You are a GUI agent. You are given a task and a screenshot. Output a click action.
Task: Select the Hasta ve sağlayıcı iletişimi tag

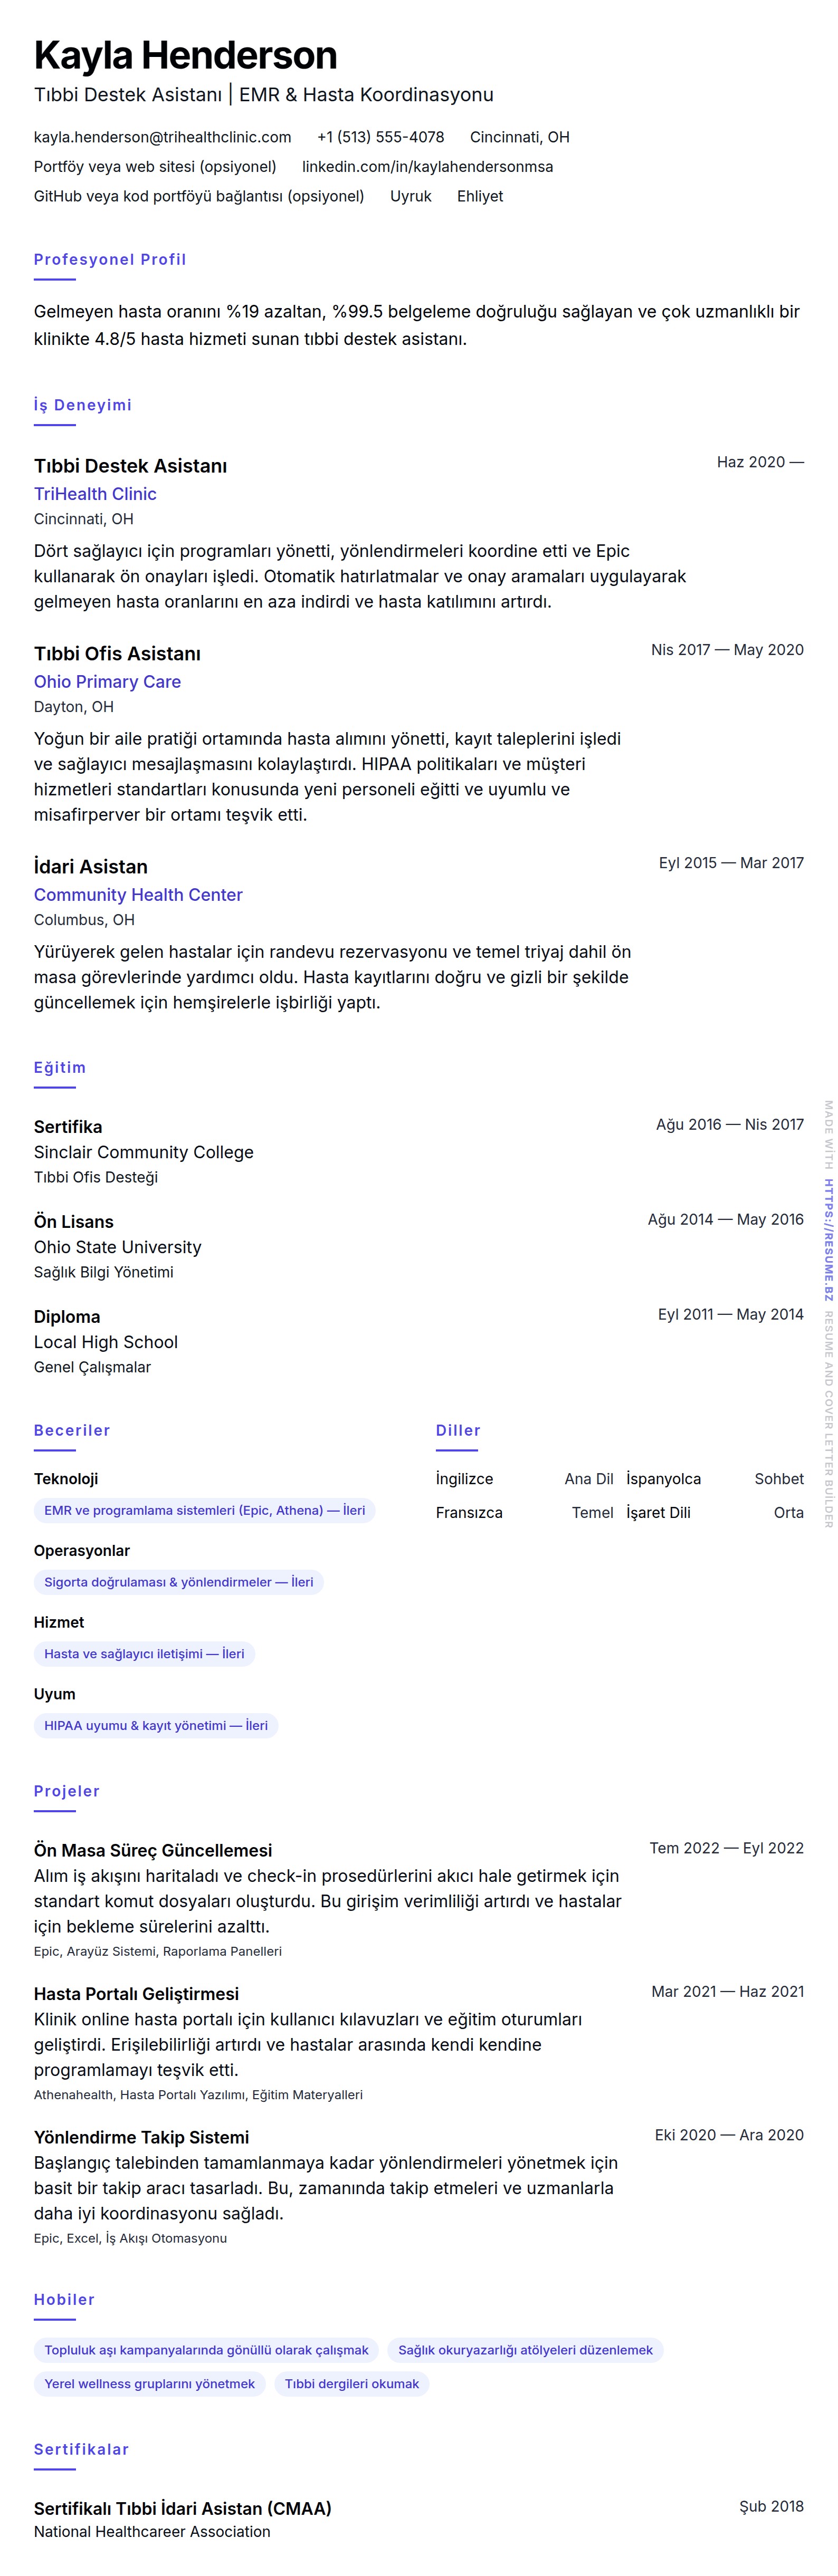144,1654
